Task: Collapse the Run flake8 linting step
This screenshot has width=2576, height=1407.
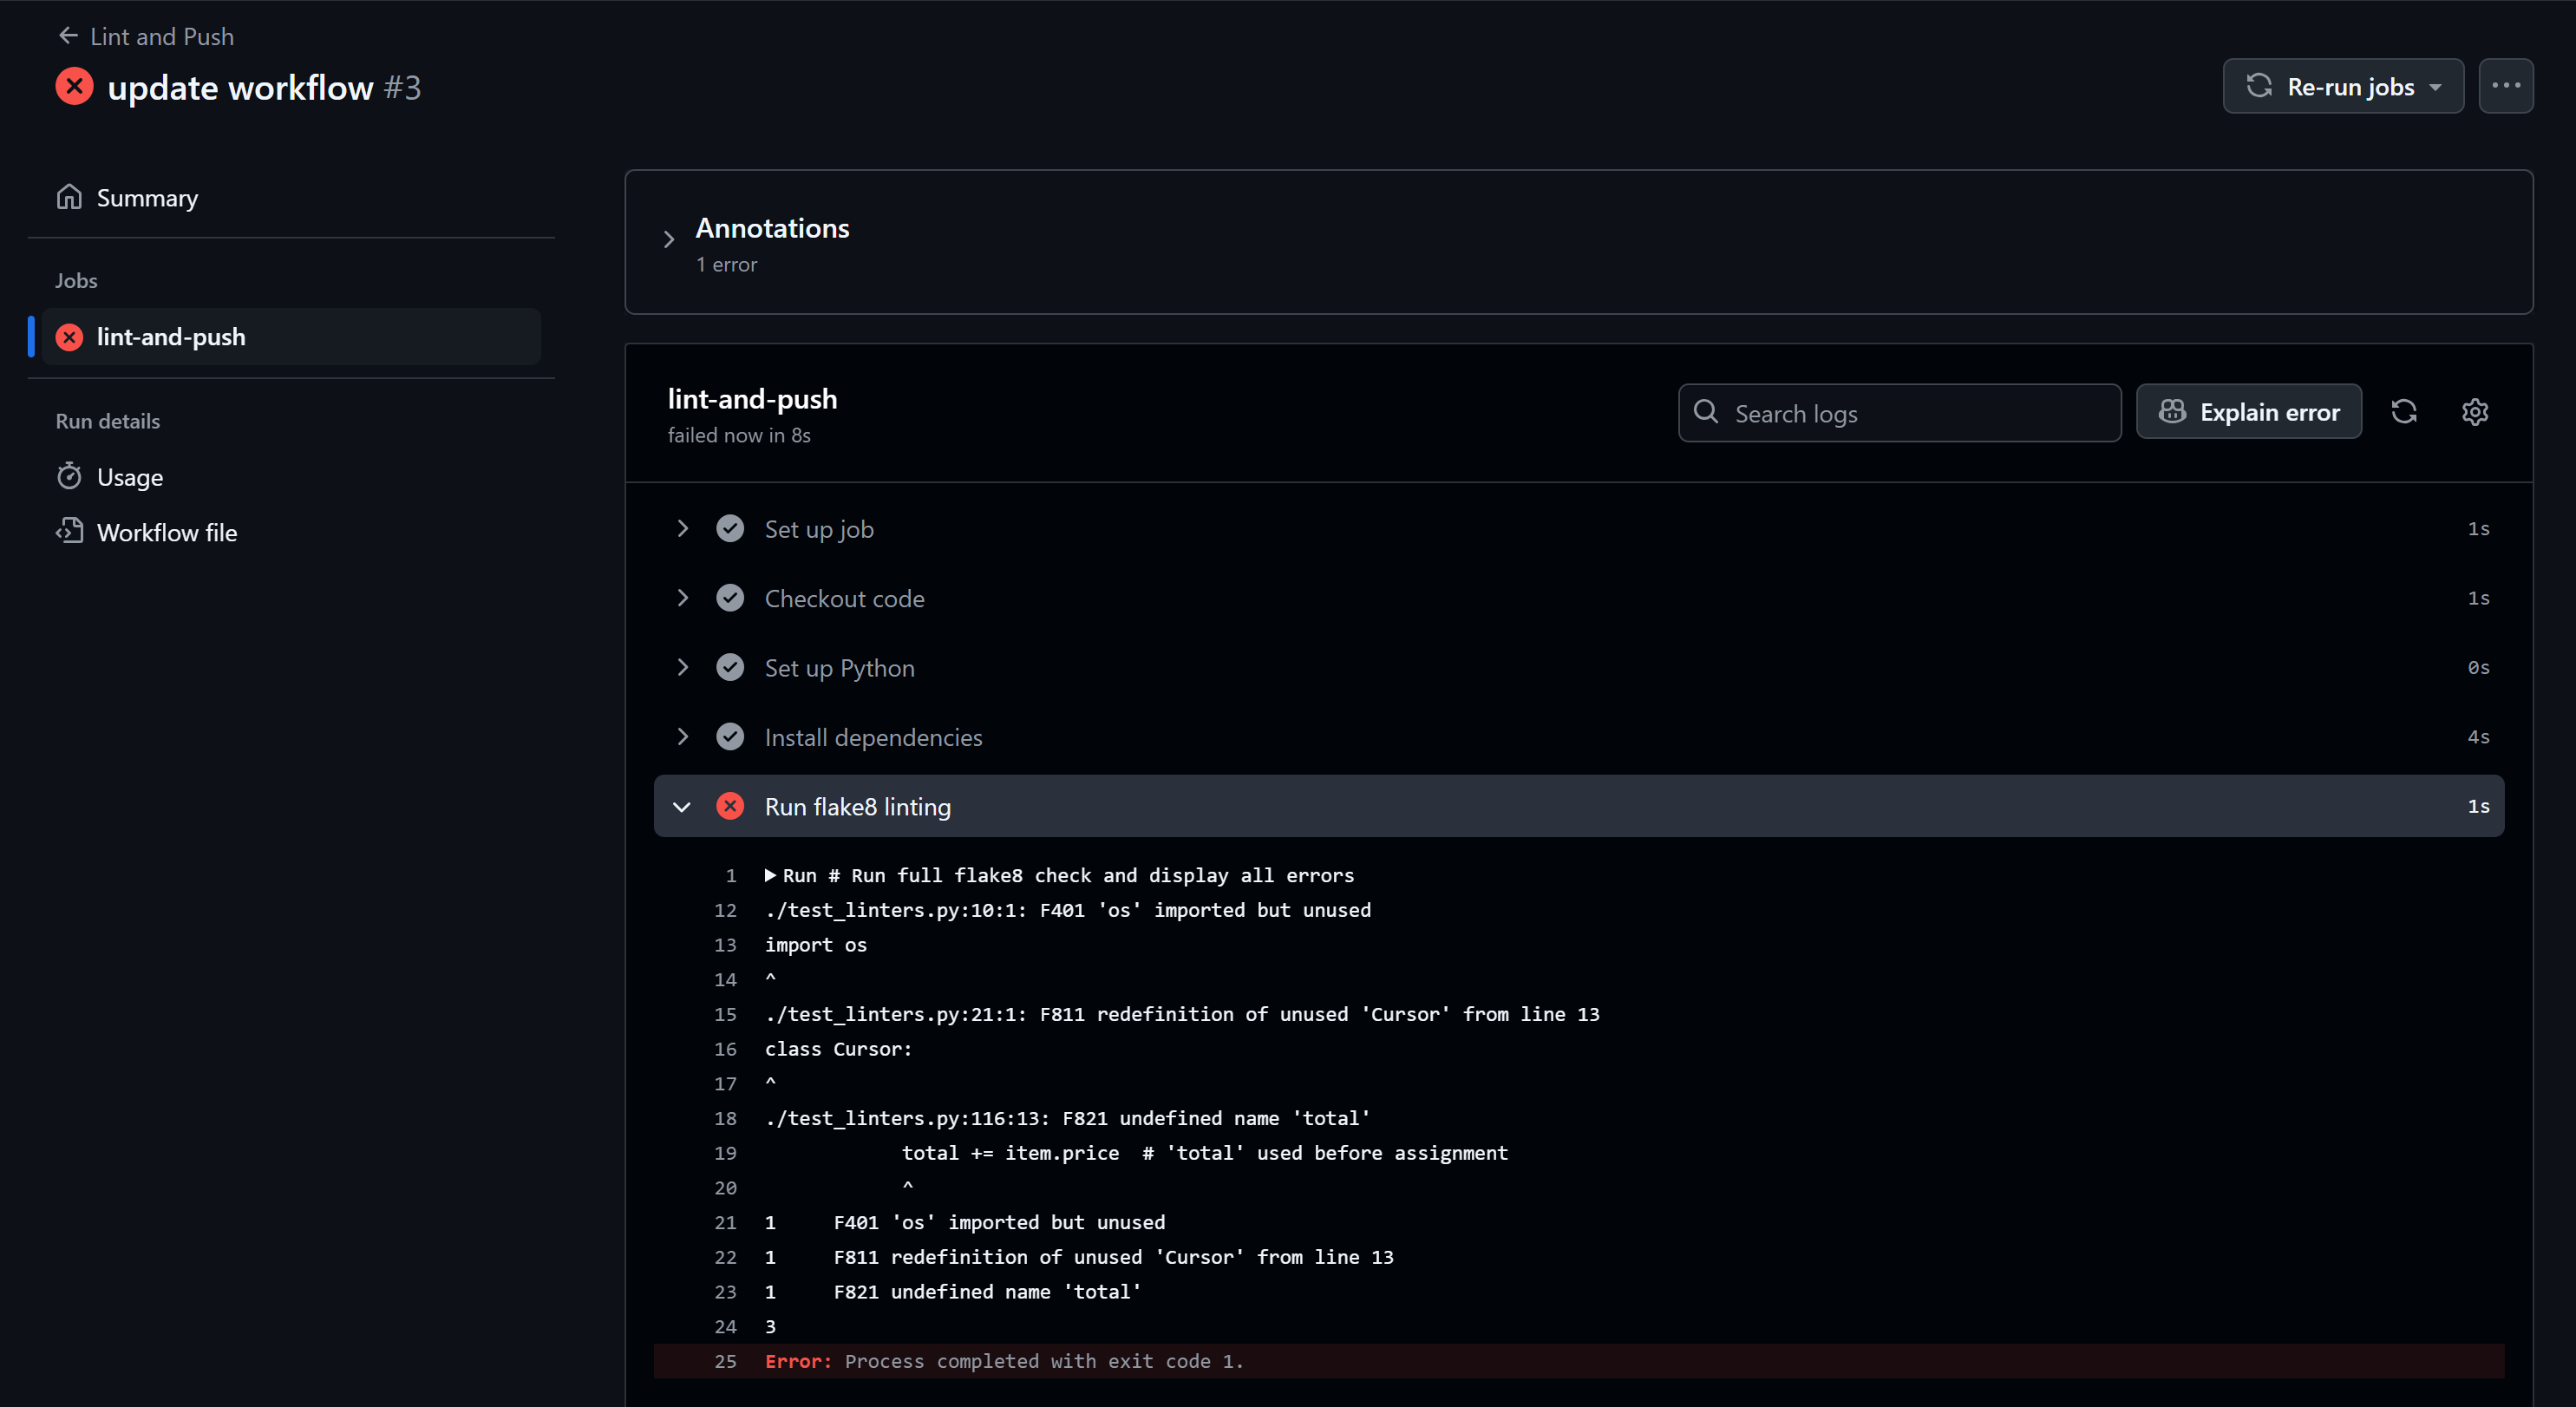Action: (x=682, y=806)
